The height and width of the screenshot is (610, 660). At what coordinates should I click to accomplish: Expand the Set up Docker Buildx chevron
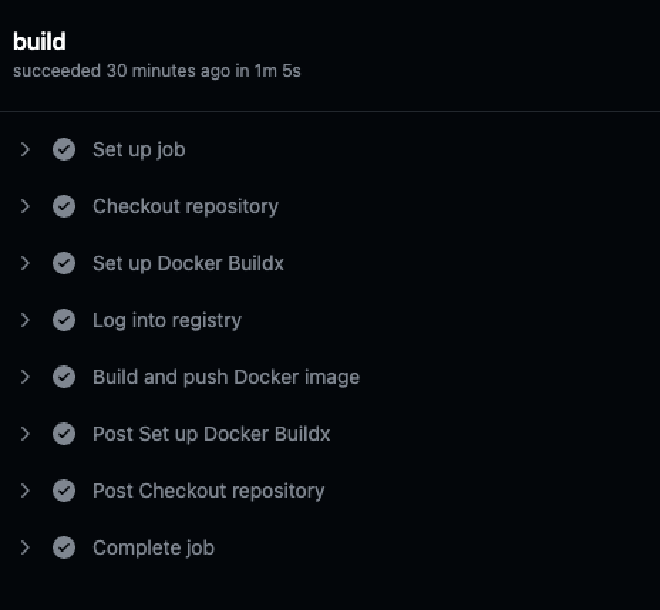click(25, 264)
